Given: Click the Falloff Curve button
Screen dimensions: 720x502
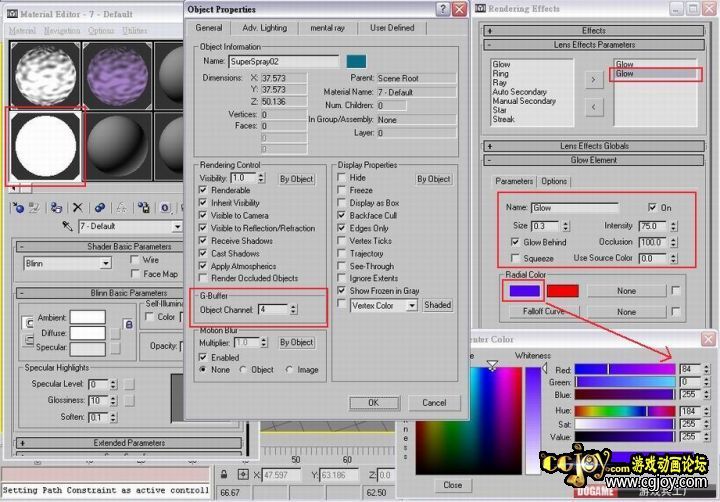Looking at the screenshot, I should [544, 311].
